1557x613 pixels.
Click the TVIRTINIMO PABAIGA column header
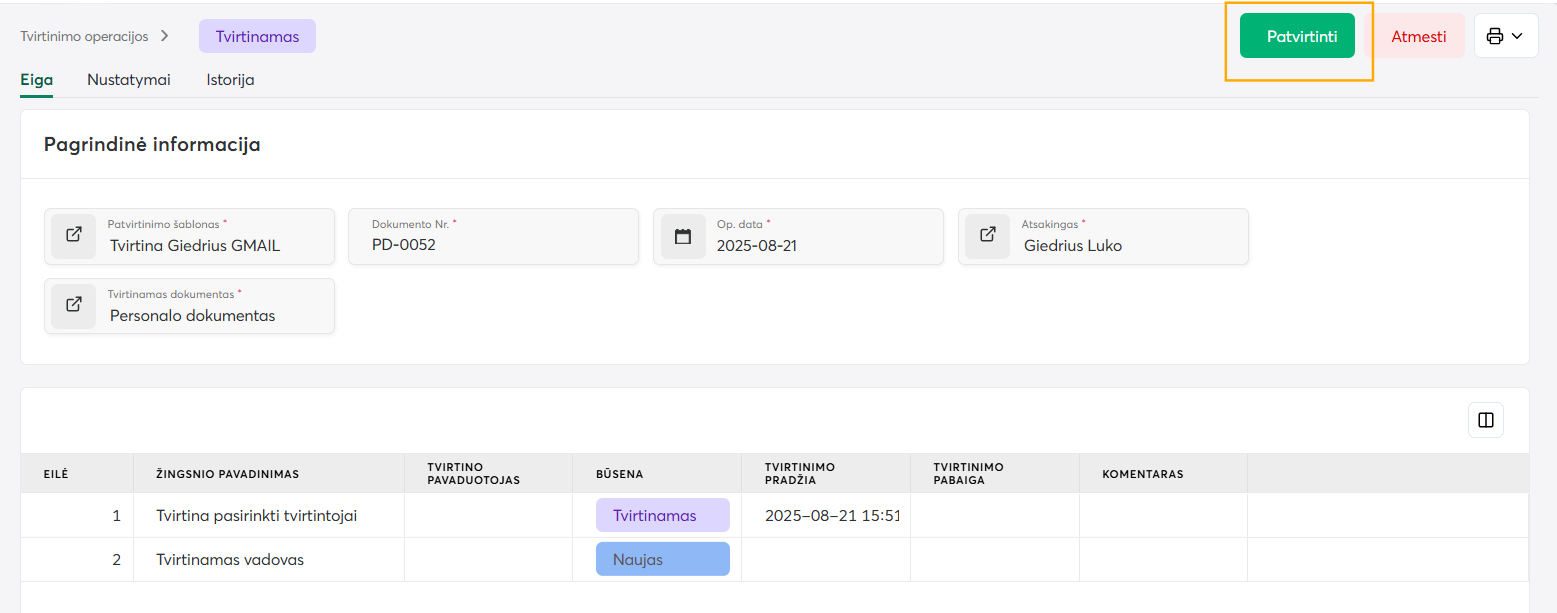point(995,474)
